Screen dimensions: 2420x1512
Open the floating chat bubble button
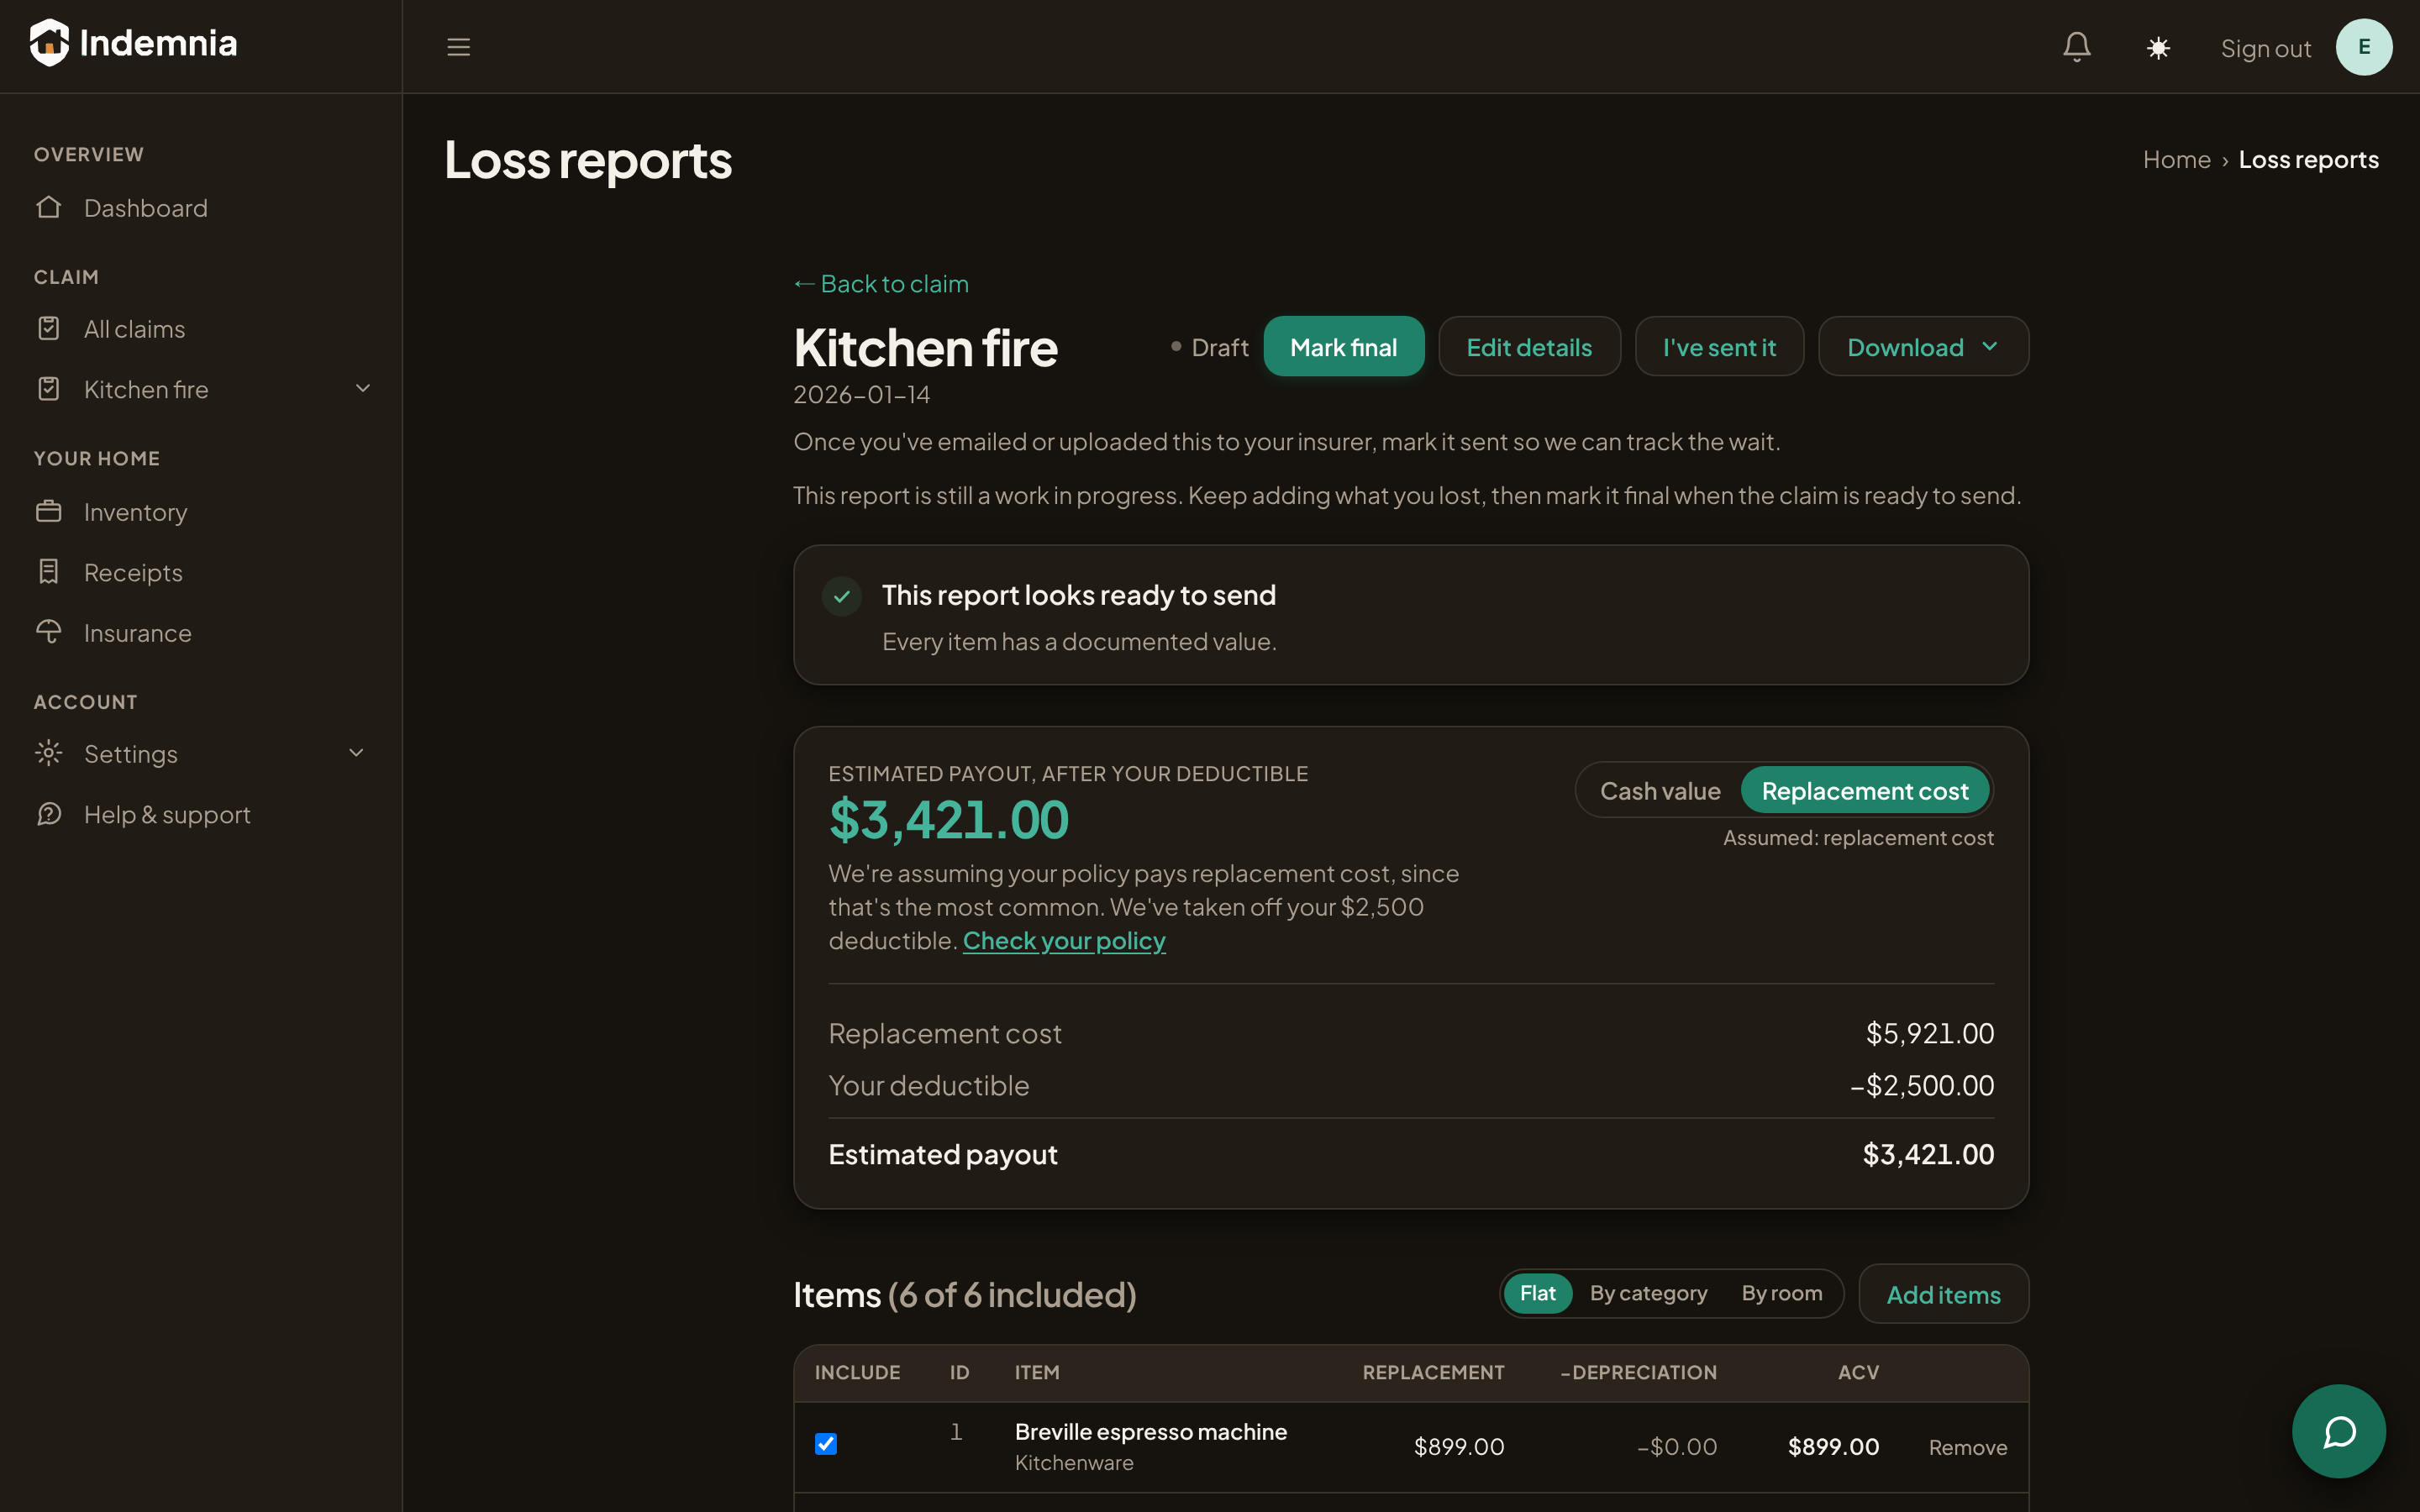2339,1431
